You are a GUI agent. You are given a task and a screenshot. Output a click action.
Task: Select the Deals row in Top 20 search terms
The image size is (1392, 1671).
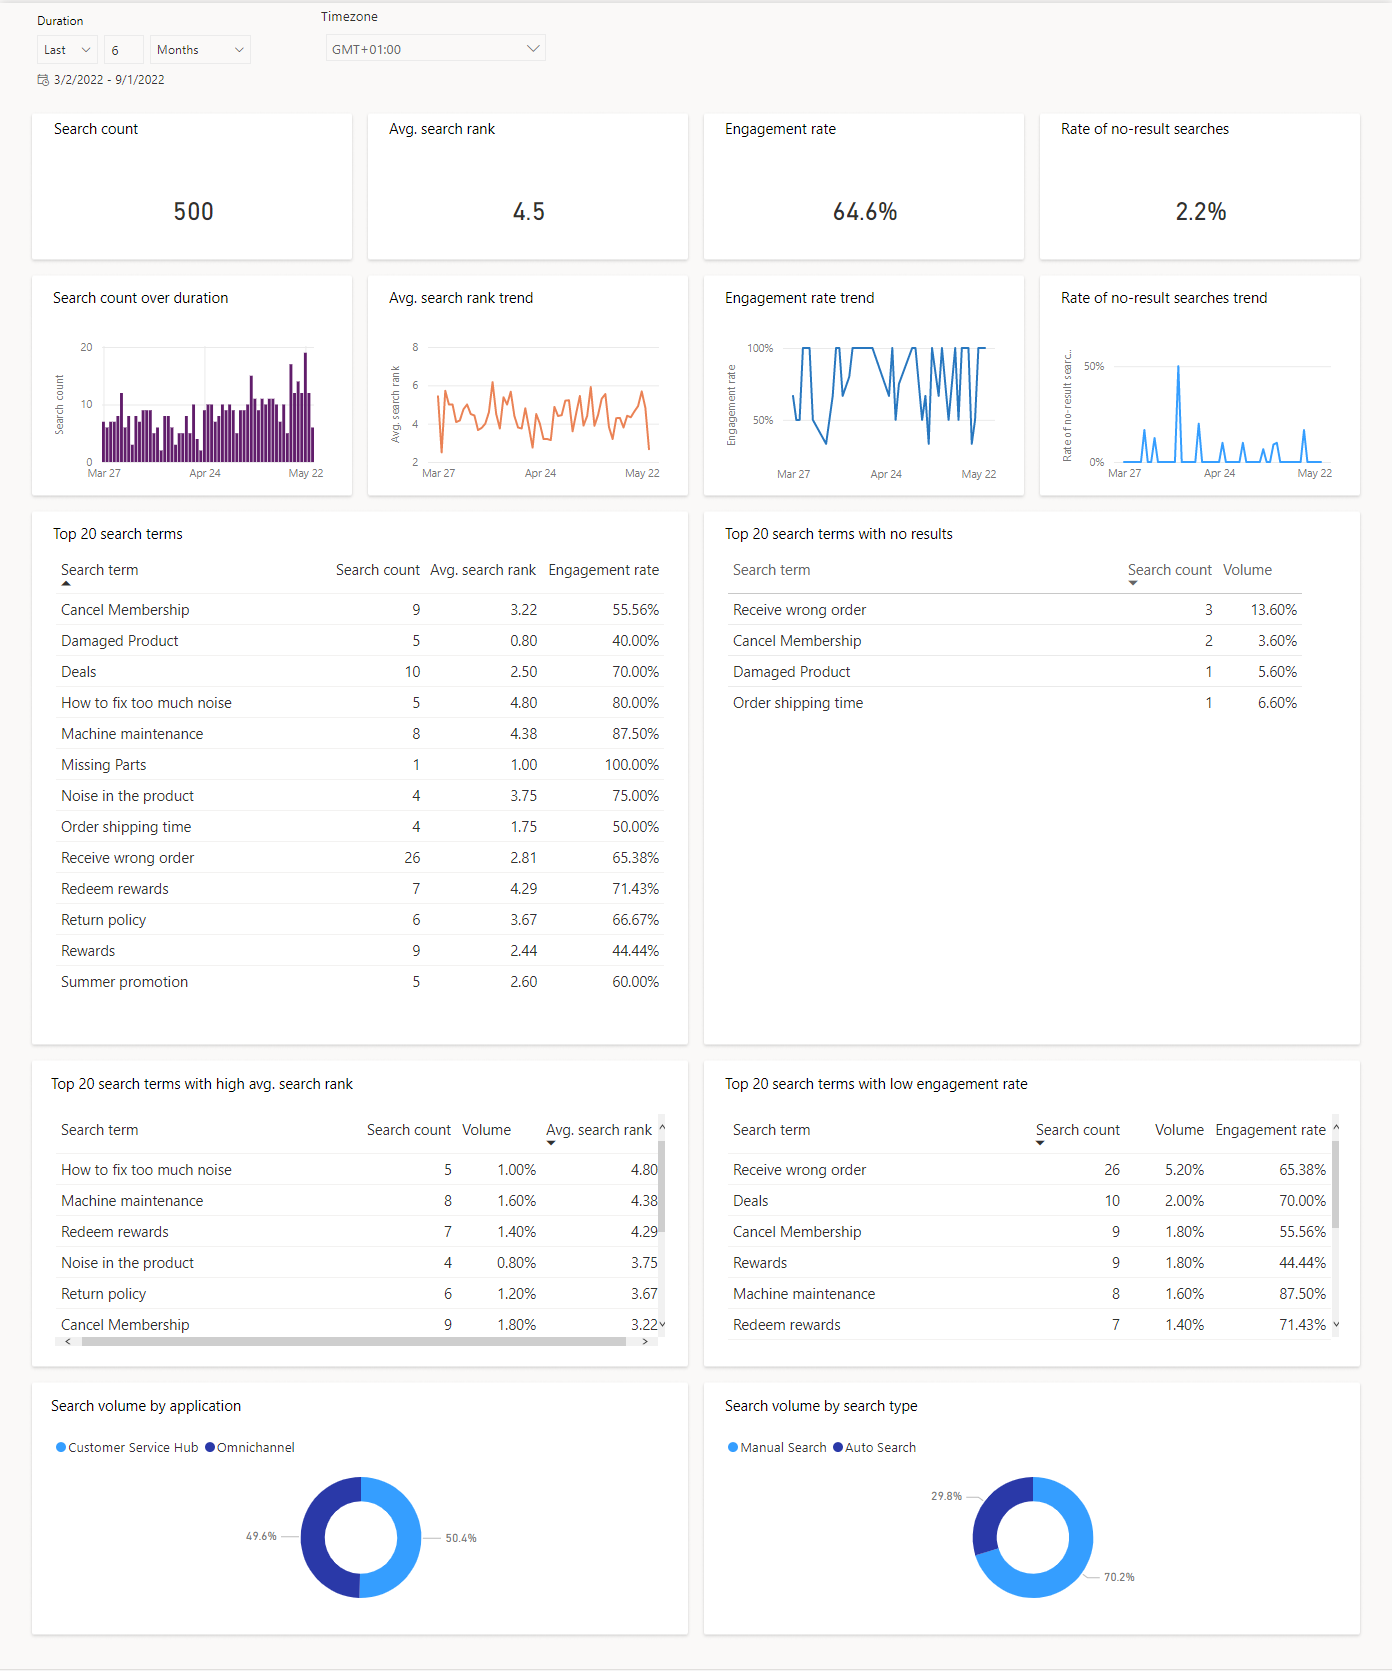pyautogui.click(x=360, y=672)
